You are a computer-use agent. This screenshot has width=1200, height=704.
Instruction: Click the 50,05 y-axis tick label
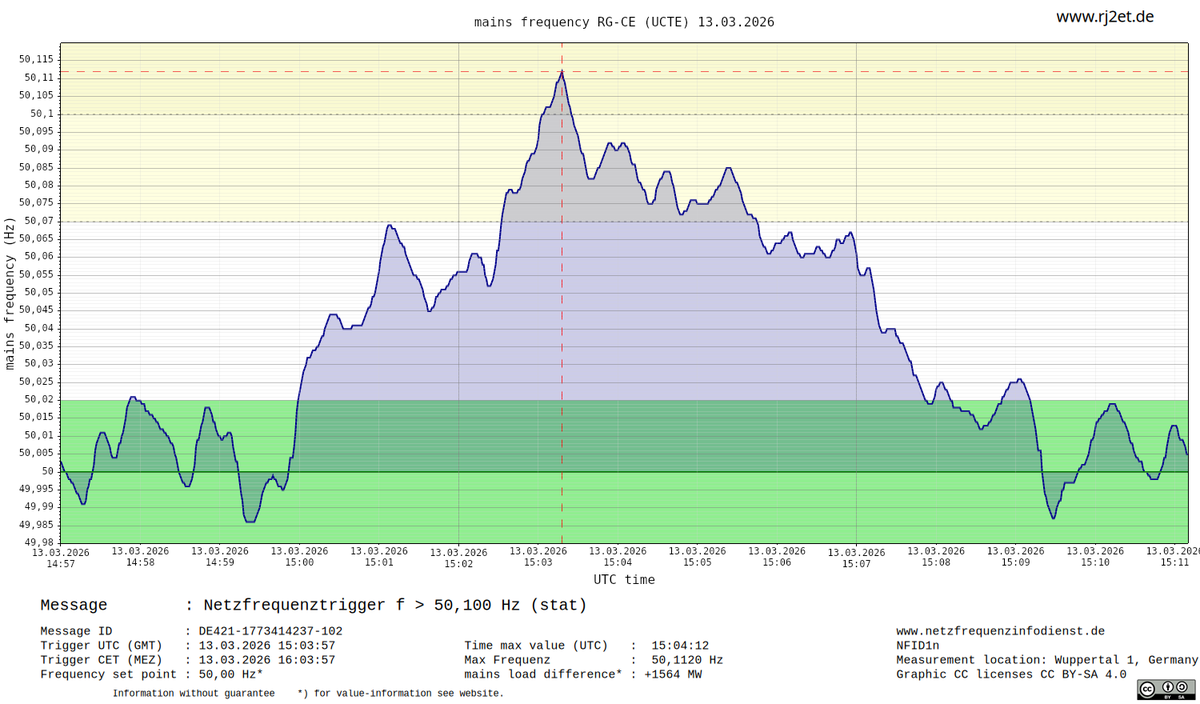coord(39,292)
